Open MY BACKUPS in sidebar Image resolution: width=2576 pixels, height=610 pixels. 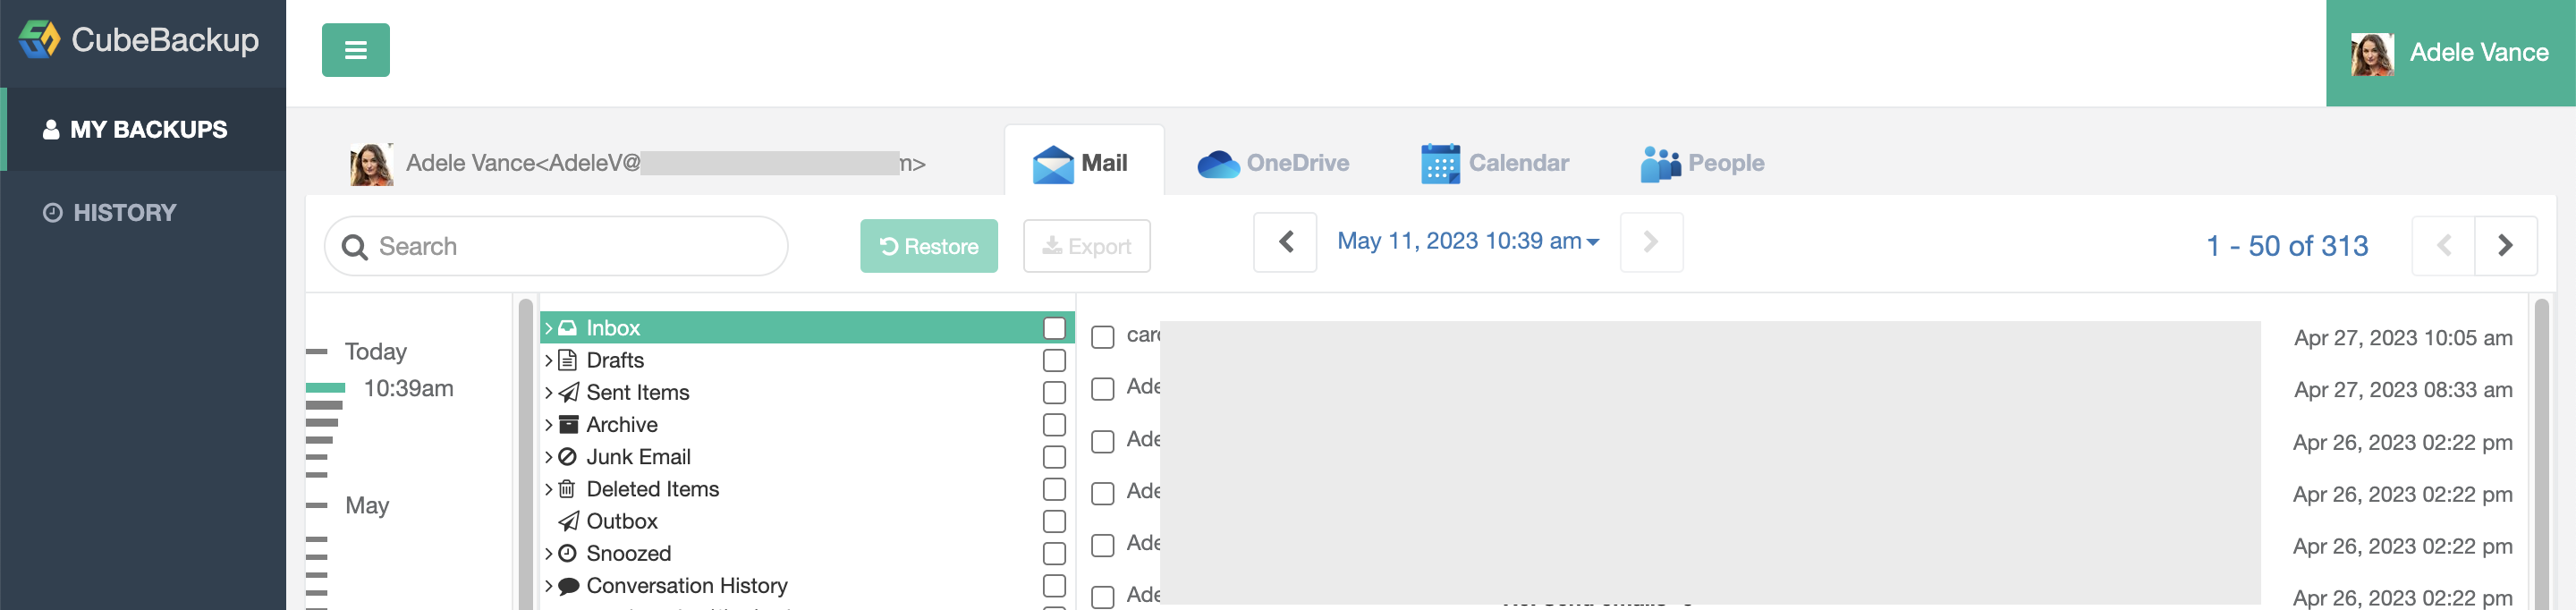tap(143, 130)
